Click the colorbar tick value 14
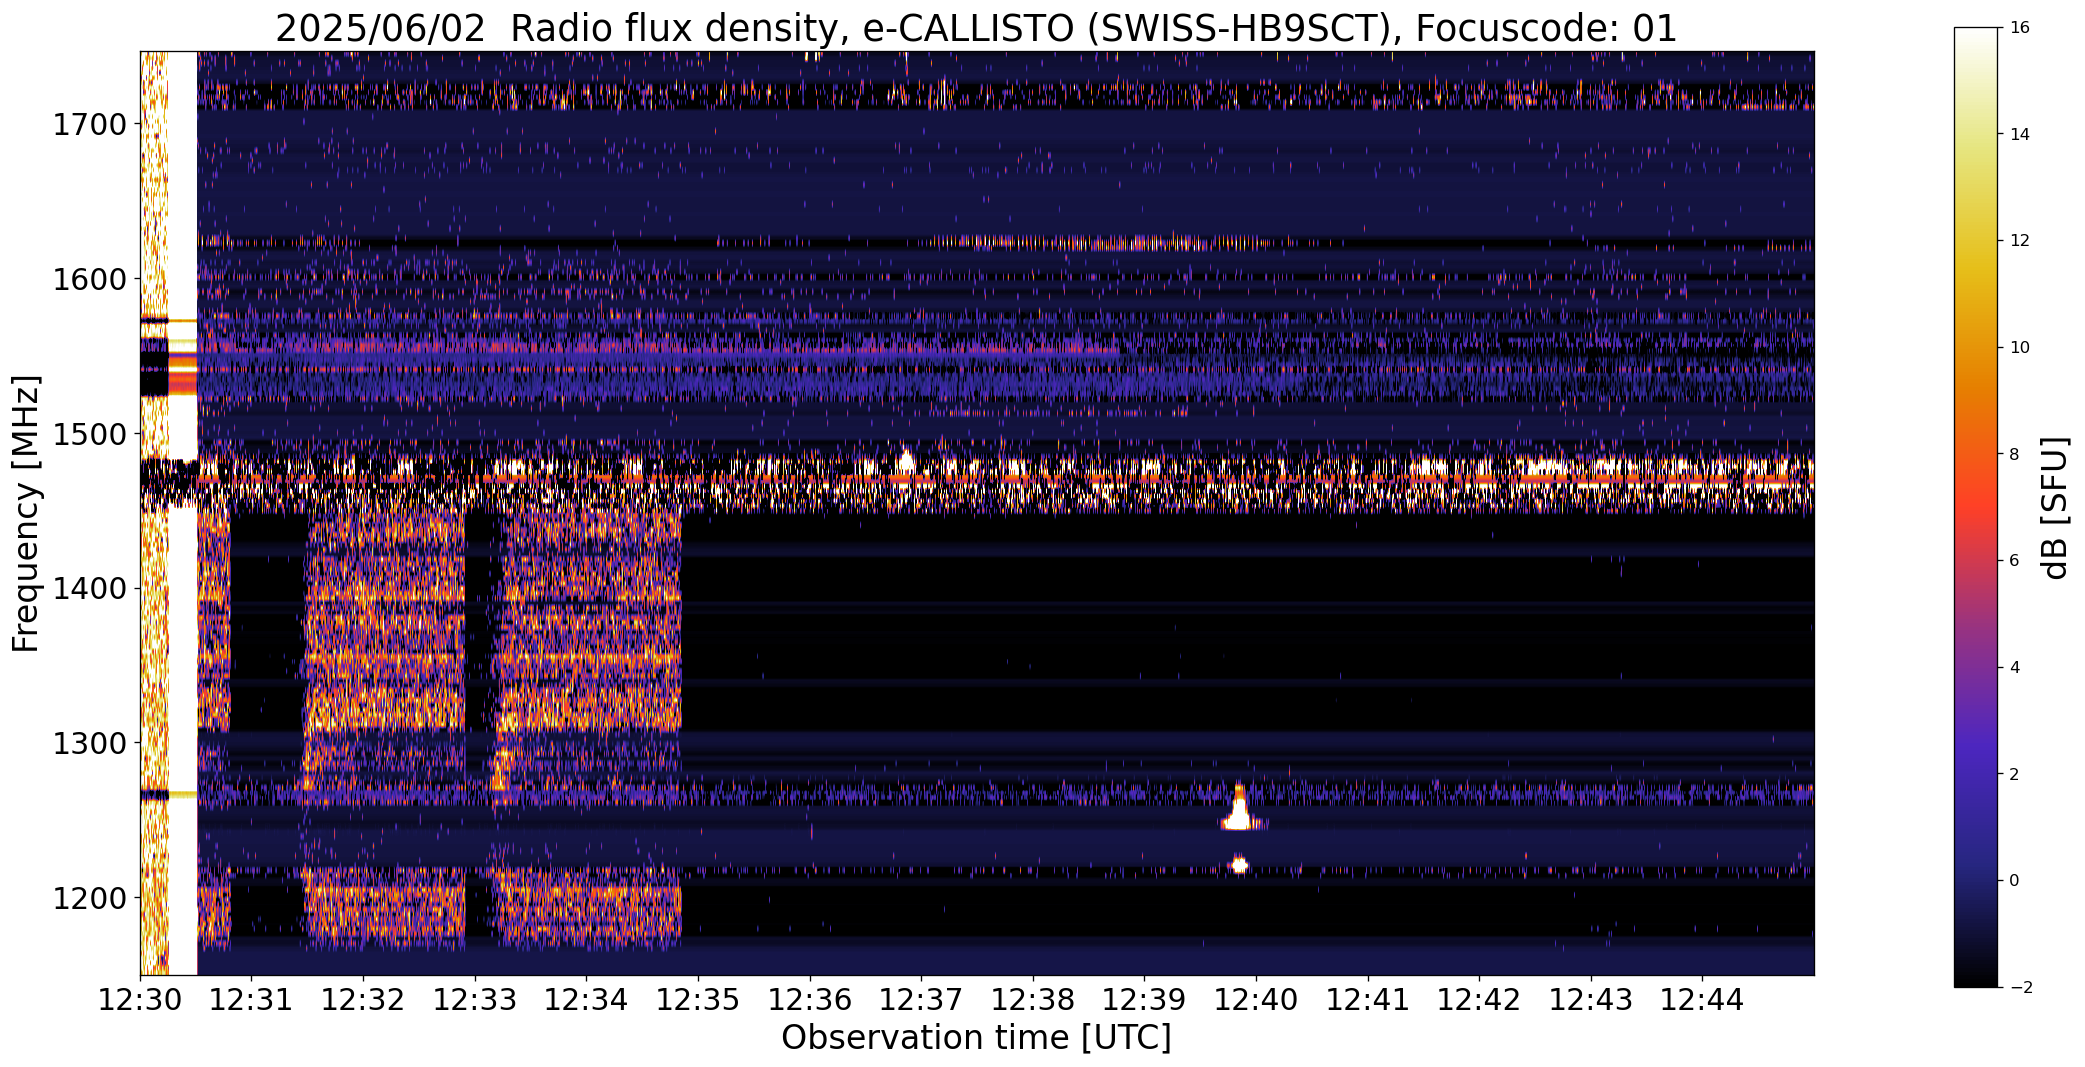This screenshot has width=2085, height=1067. (x=2019, y=134)
